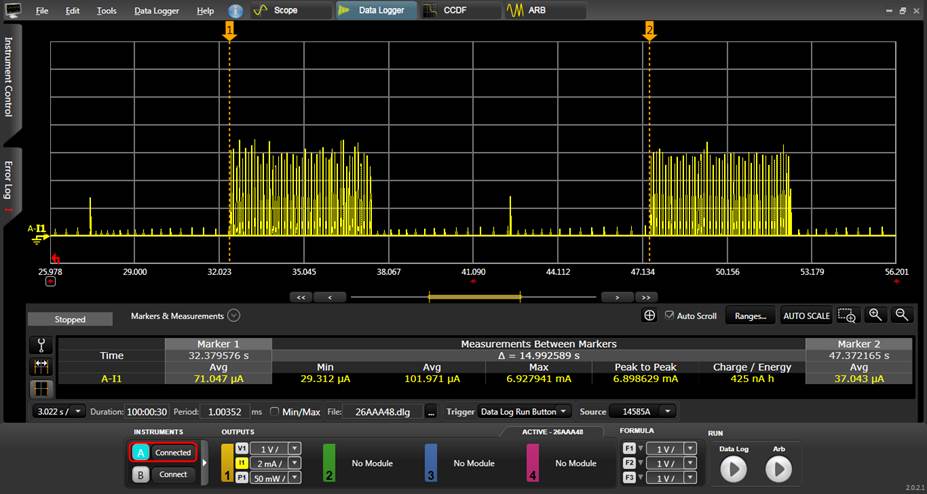Viewport: 927px width, 494px height.
Task: Jump to start with the << button
Action: (300, 297)
